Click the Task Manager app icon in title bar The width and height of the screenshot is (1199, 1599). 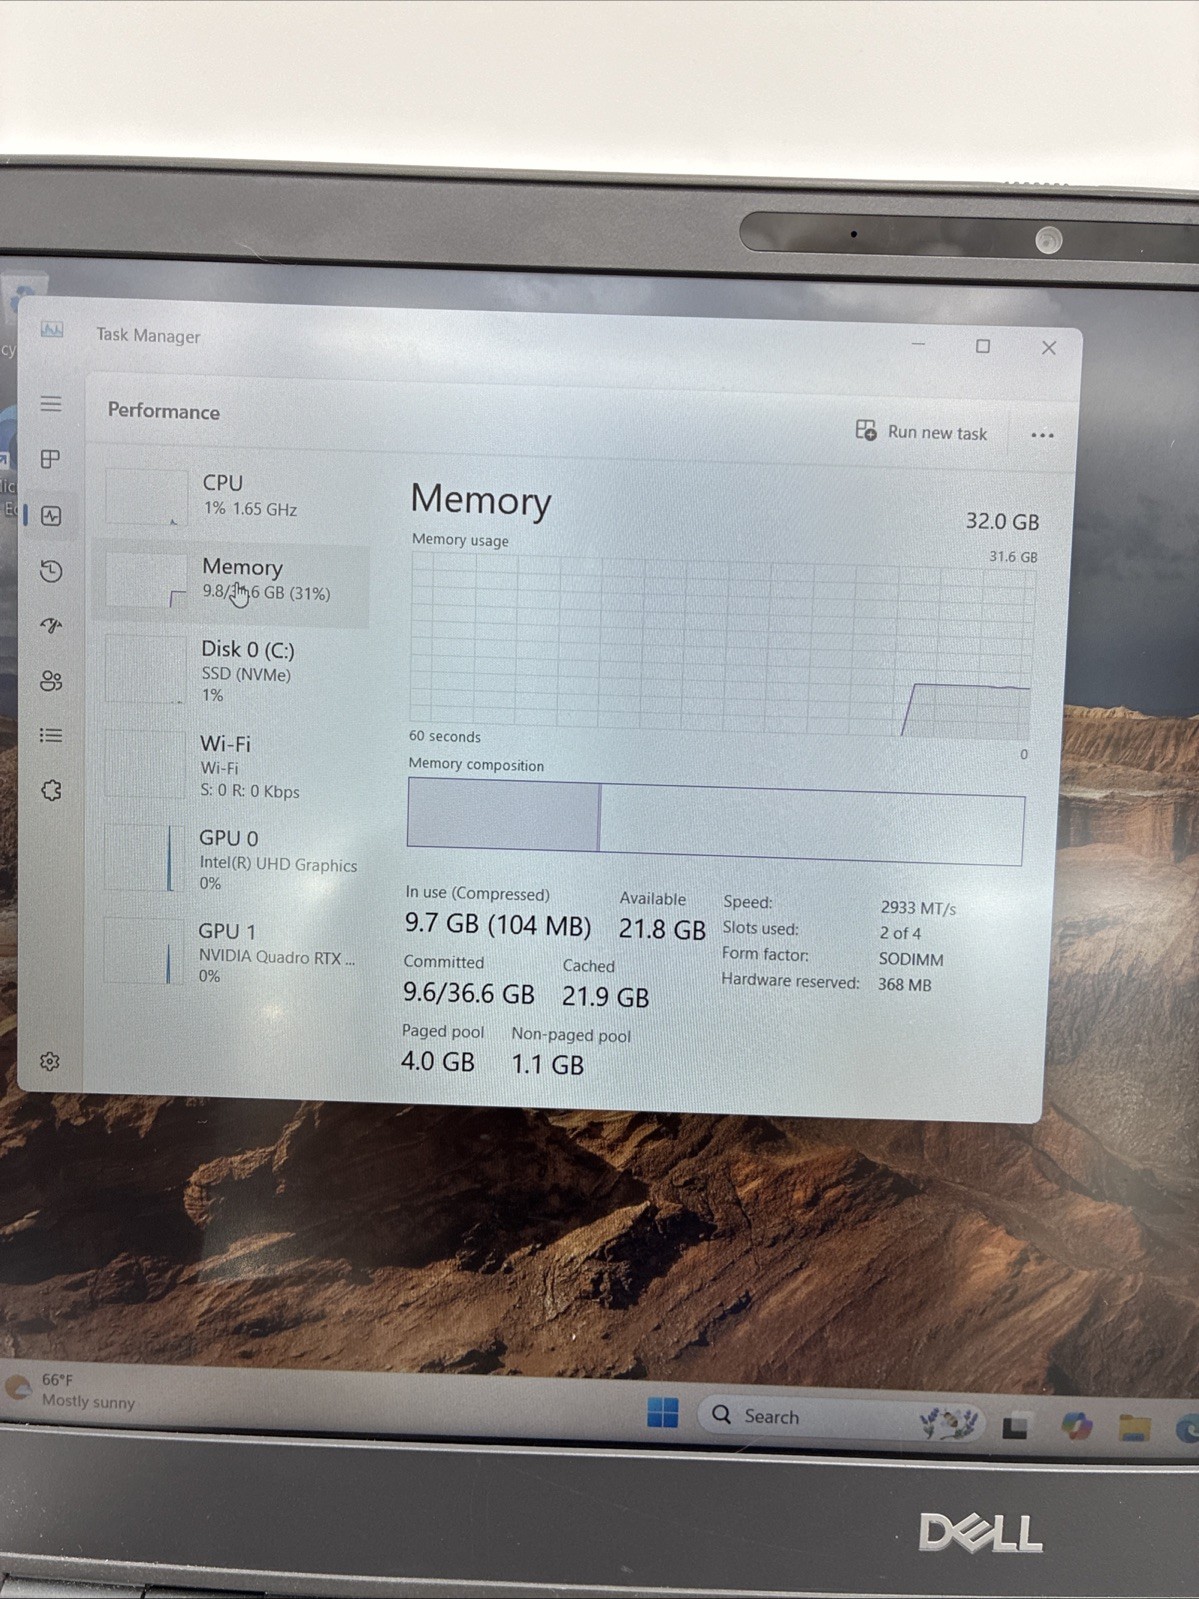tap(52, 329)
